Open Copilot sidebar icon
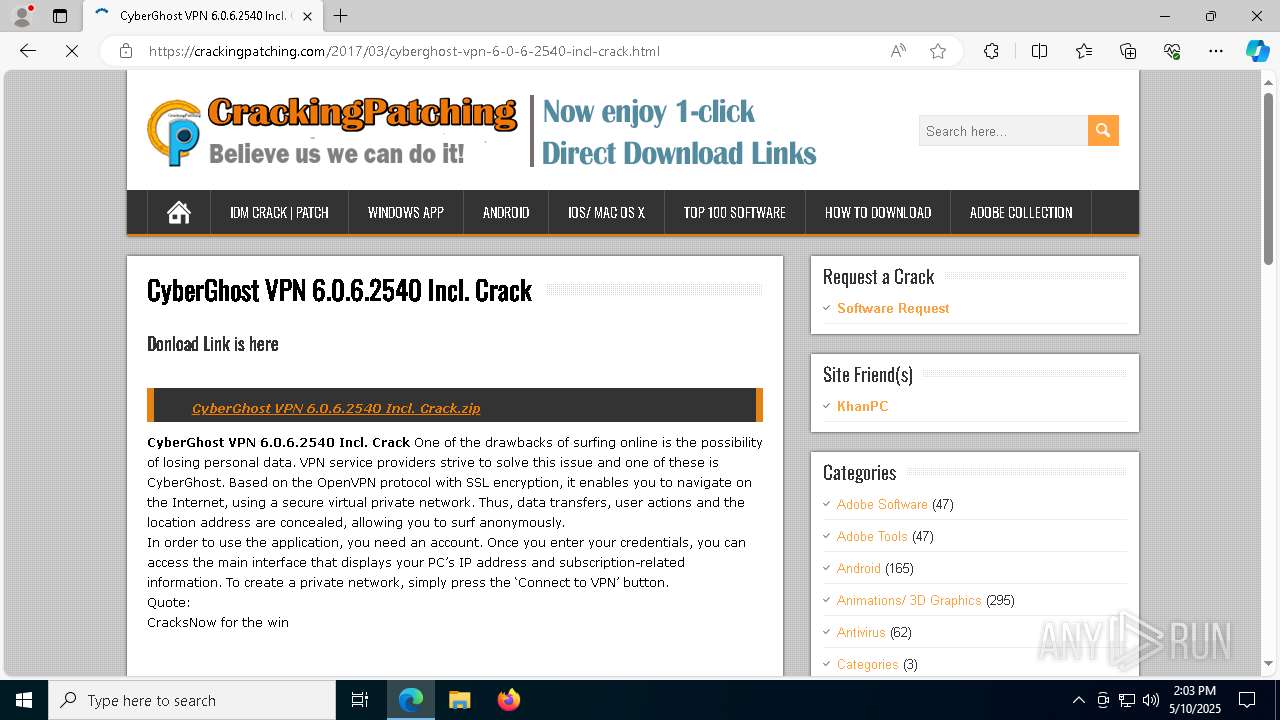Viewport: 1280px width, 720px height. pyautogui.click(x=1257, y=51)
